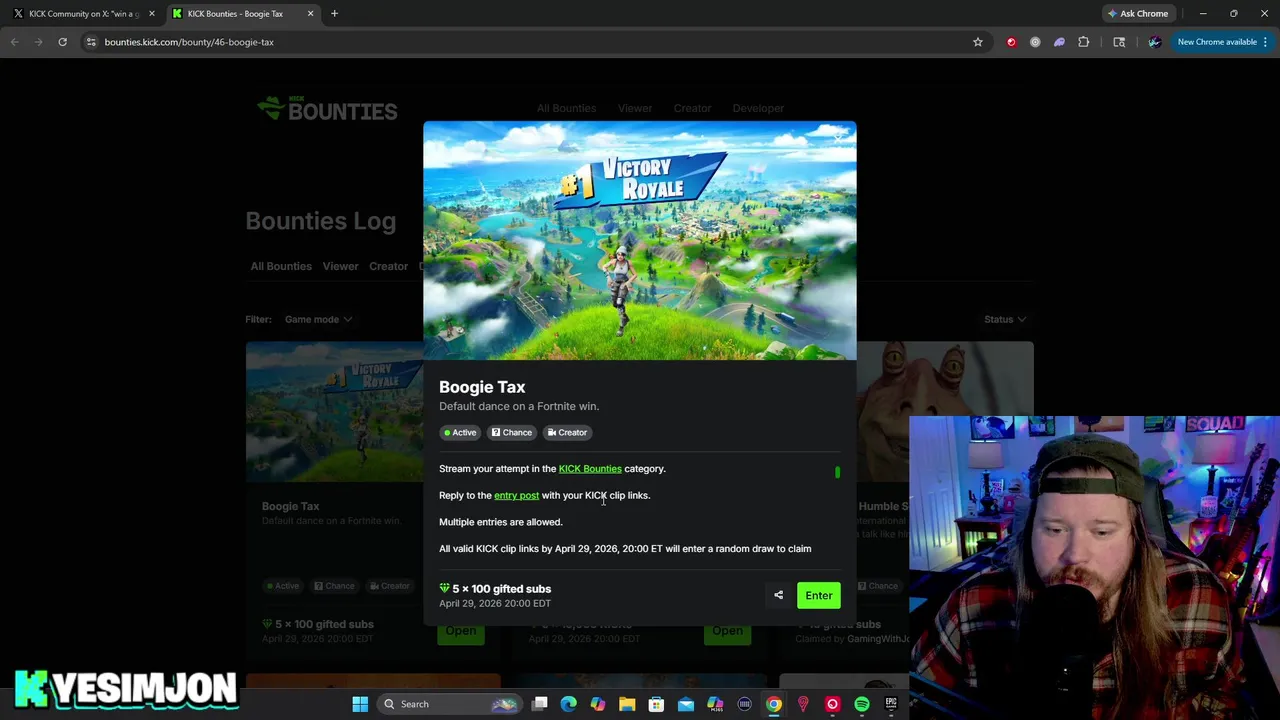Viewport: 1280px width, 720px height.
Task: Open the M365 app from taskbar
Action: [715, 704]
